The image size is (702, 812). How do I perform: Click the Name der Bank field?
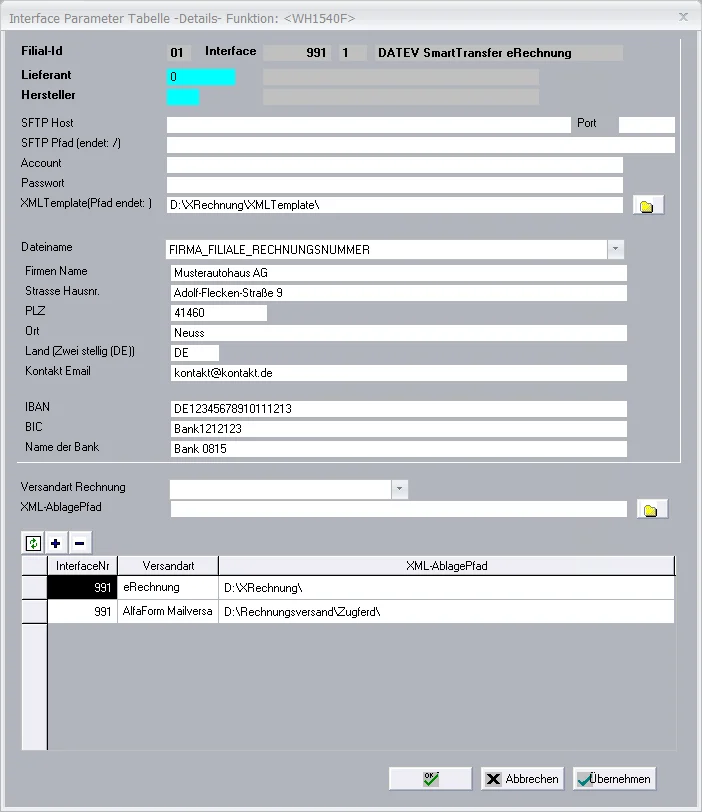[x=399, y=449]
